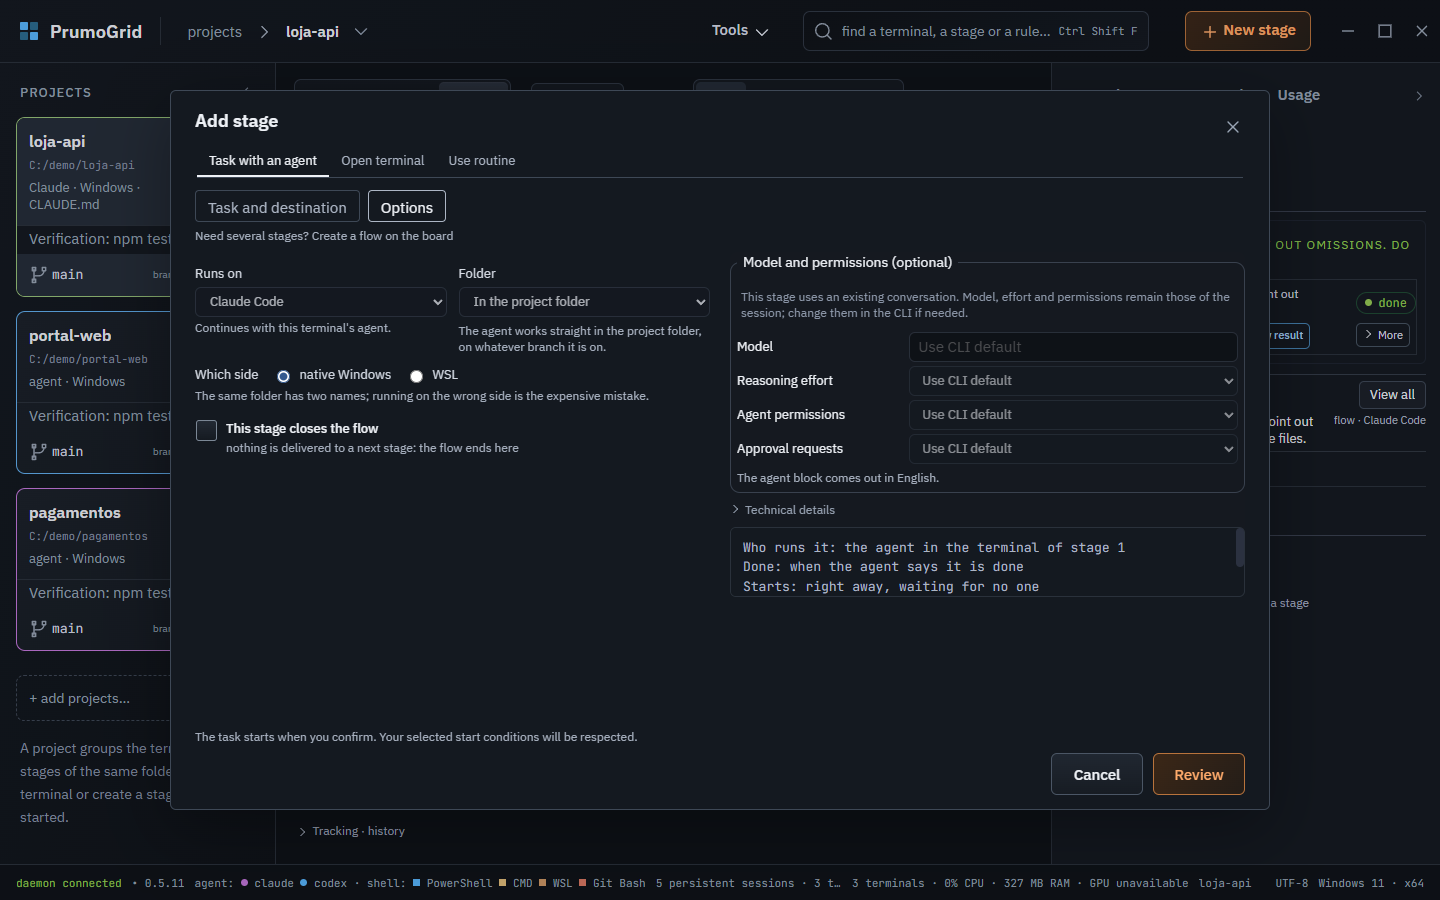
Task: Click the branch icon in pagamentos card
Action: pyautogui.click(x=38, y=628)
